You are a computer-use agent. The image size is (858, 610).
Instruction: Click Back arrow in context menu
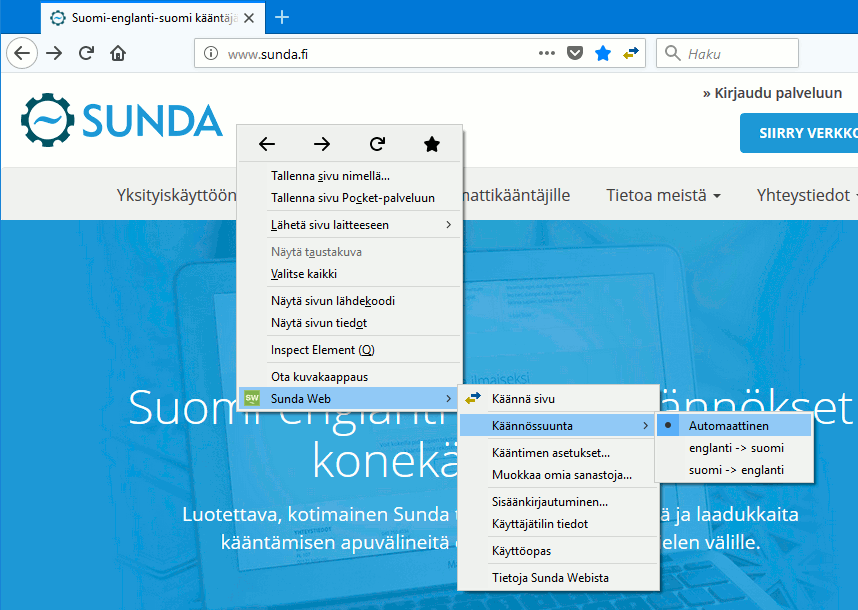pos(267,144)
